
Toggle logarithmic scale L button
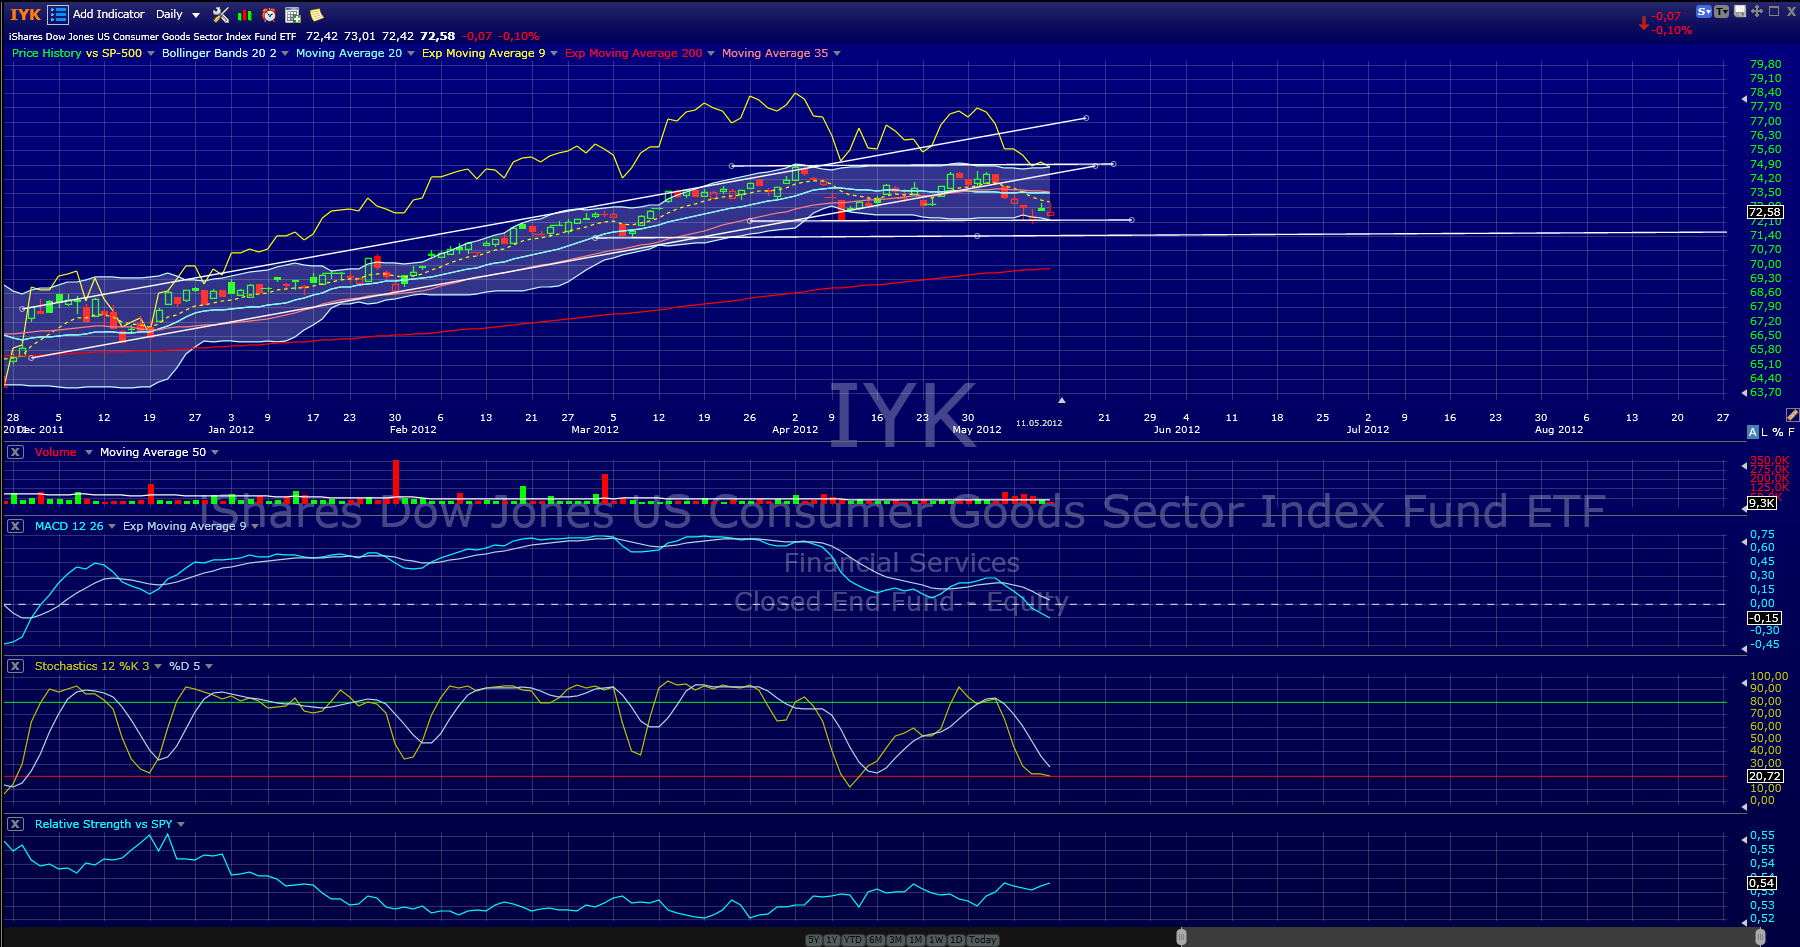click(x=1765, y=432)
